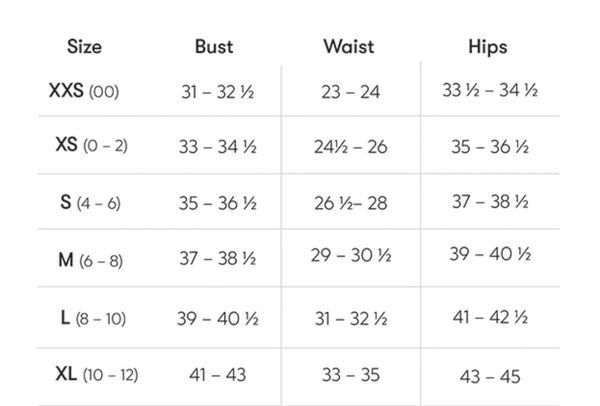Click the XL waist value 33 – 35
The width and height of the screenshot is (600, 406).
point(351,375)
